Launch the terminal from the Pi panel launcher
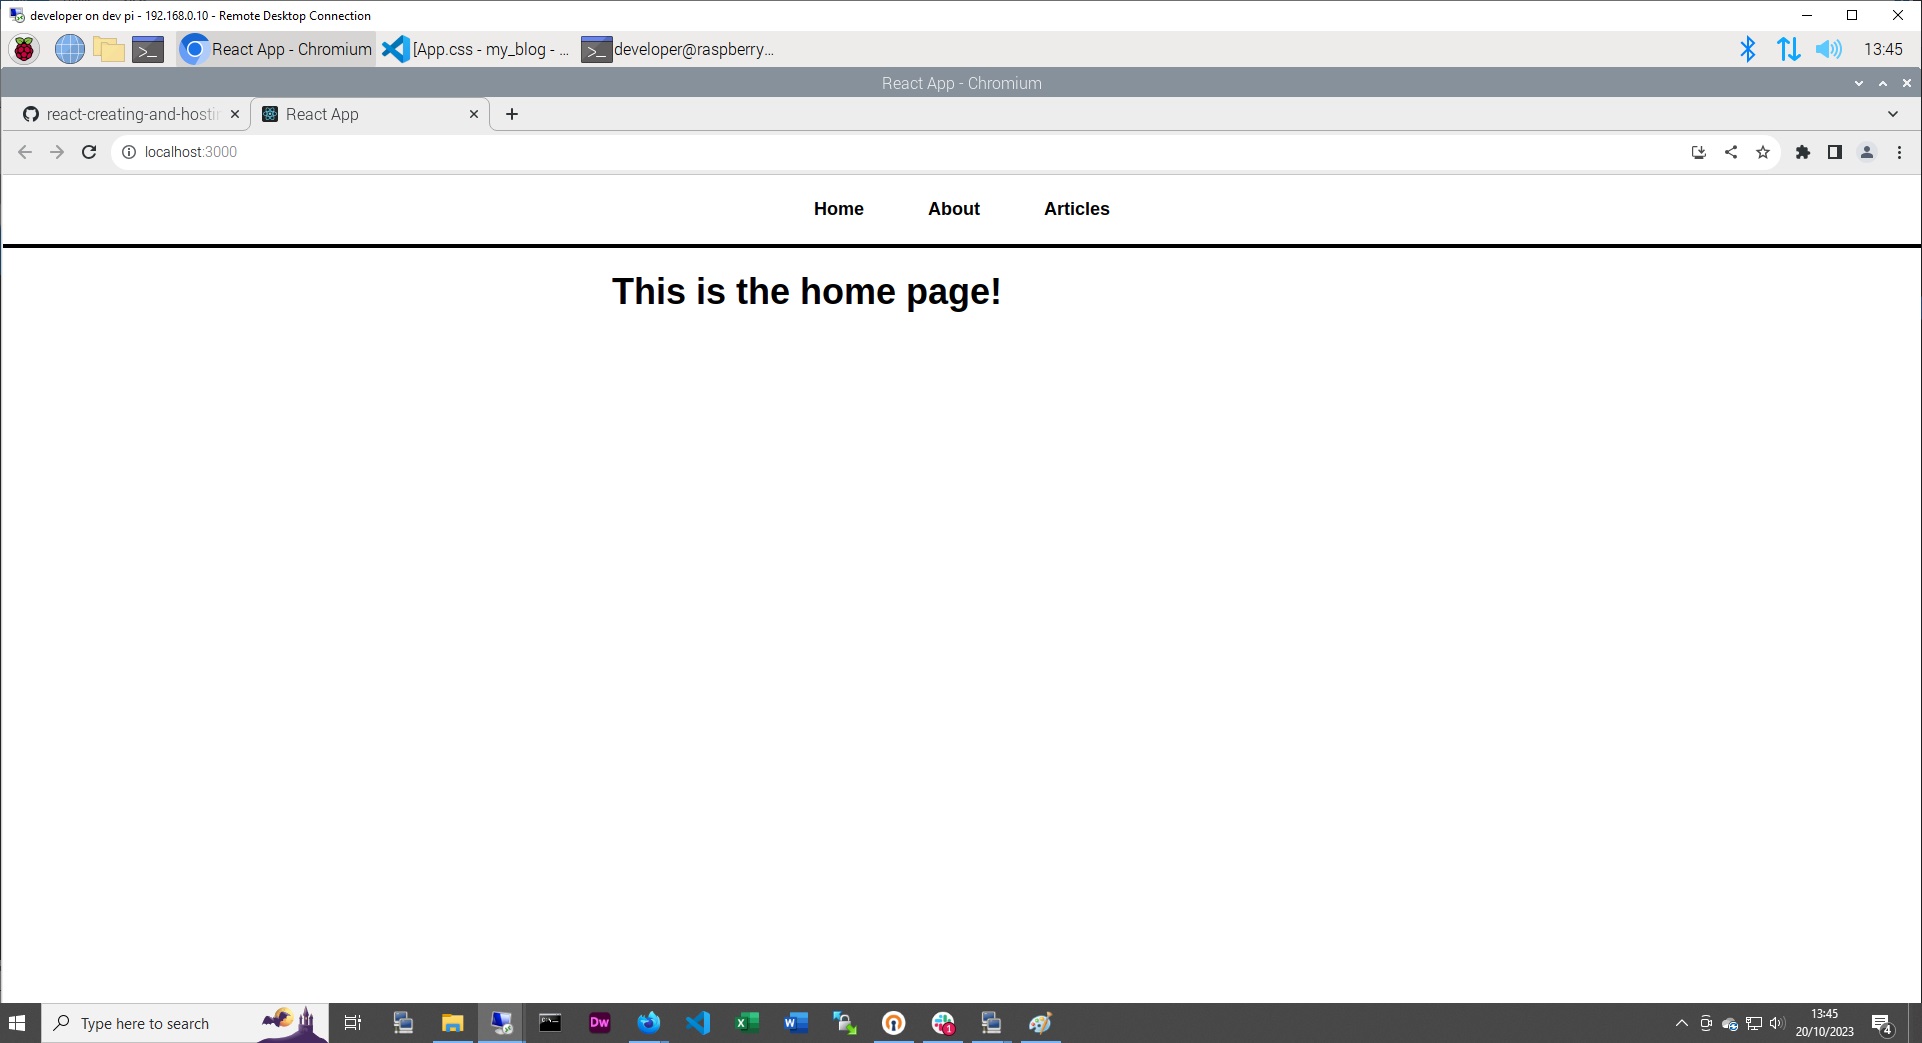This screenshot has width=1922, height=1043. point(148,49)
